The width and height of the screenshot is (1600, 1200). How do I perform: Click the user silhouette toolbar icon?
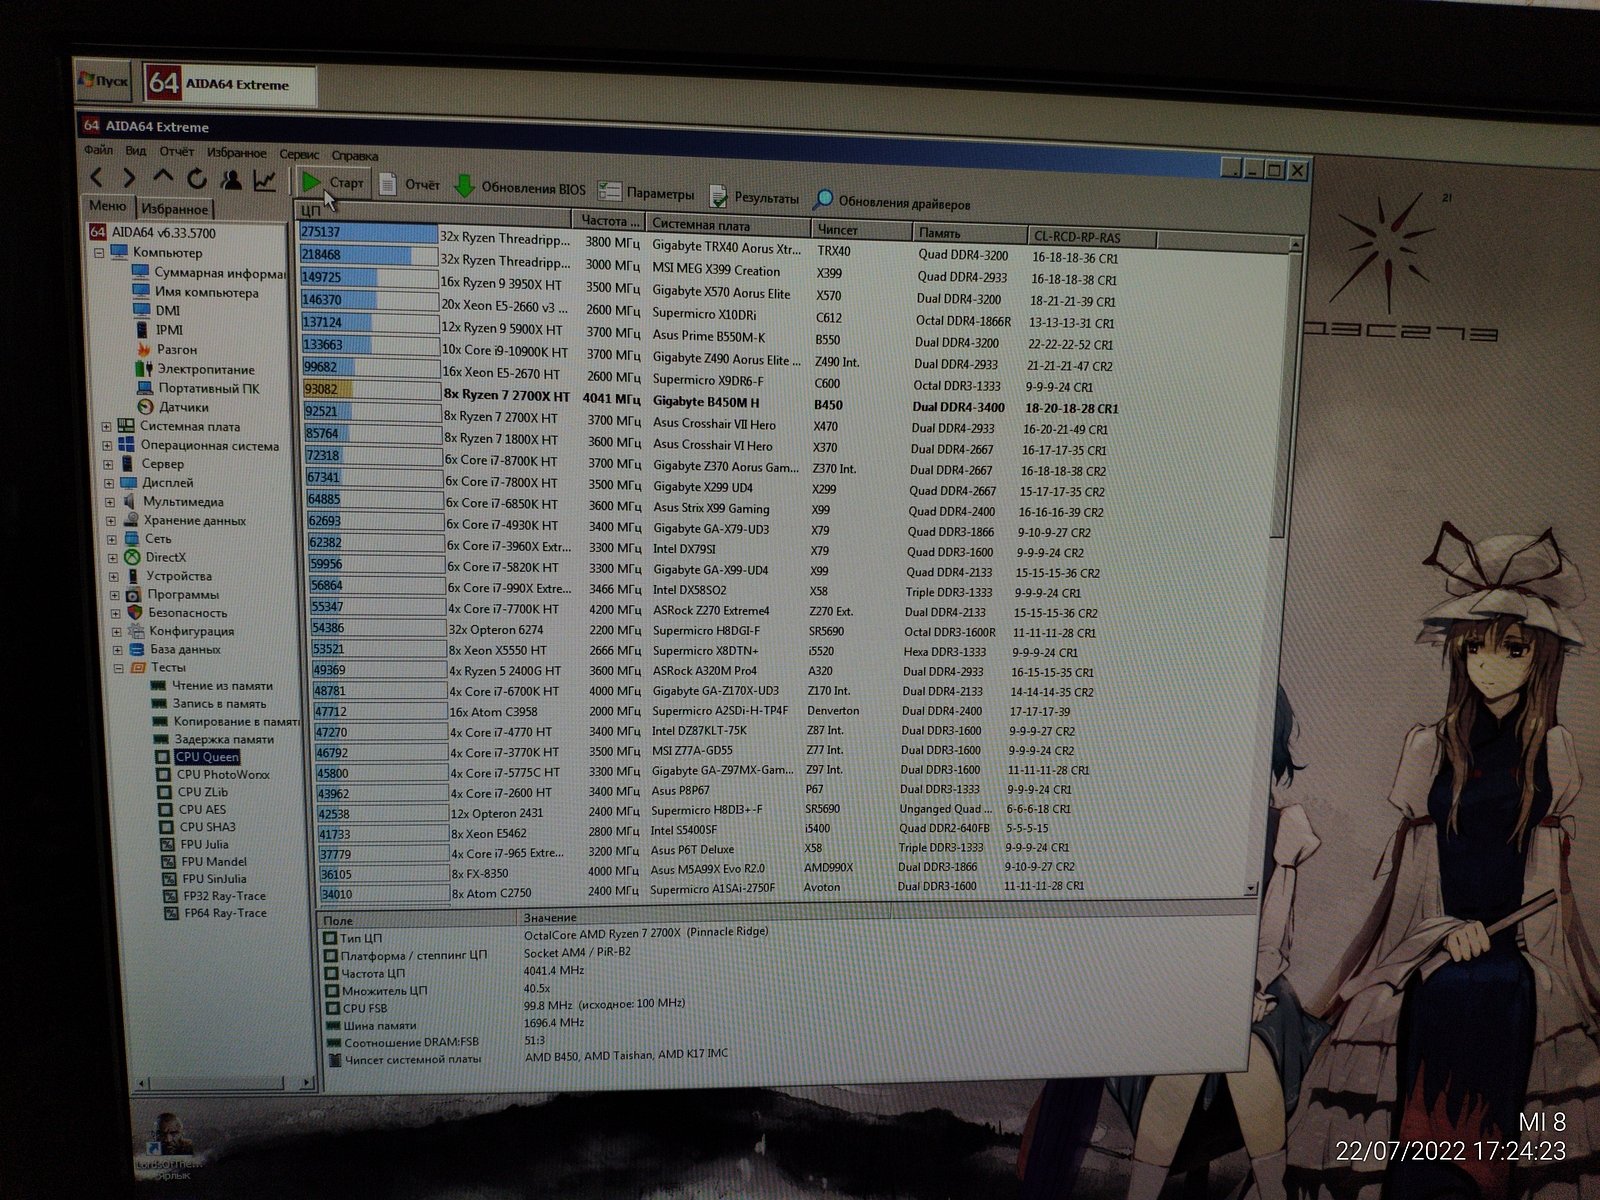(x=231, y=180)
